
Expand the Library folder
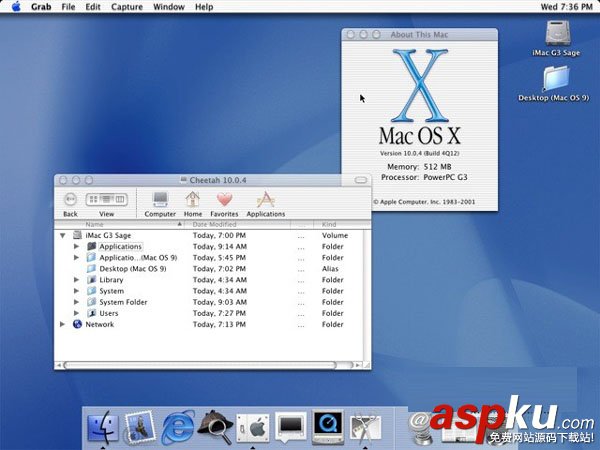pos(77,280)
